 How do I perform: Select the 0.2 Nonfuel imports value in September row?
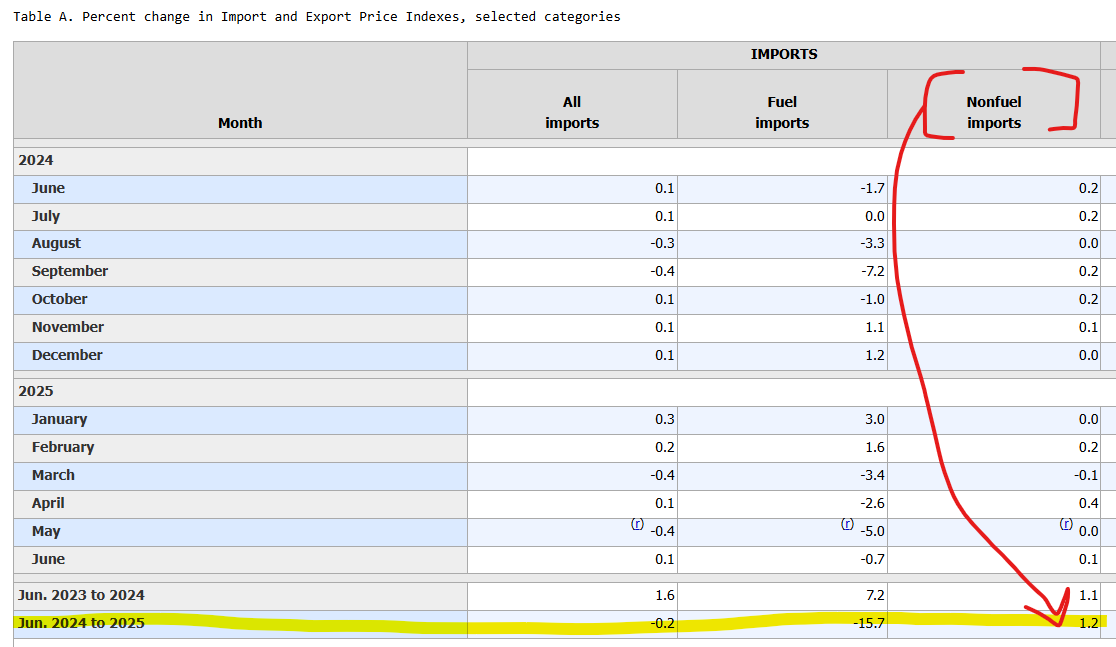[x=1088, y=271]
